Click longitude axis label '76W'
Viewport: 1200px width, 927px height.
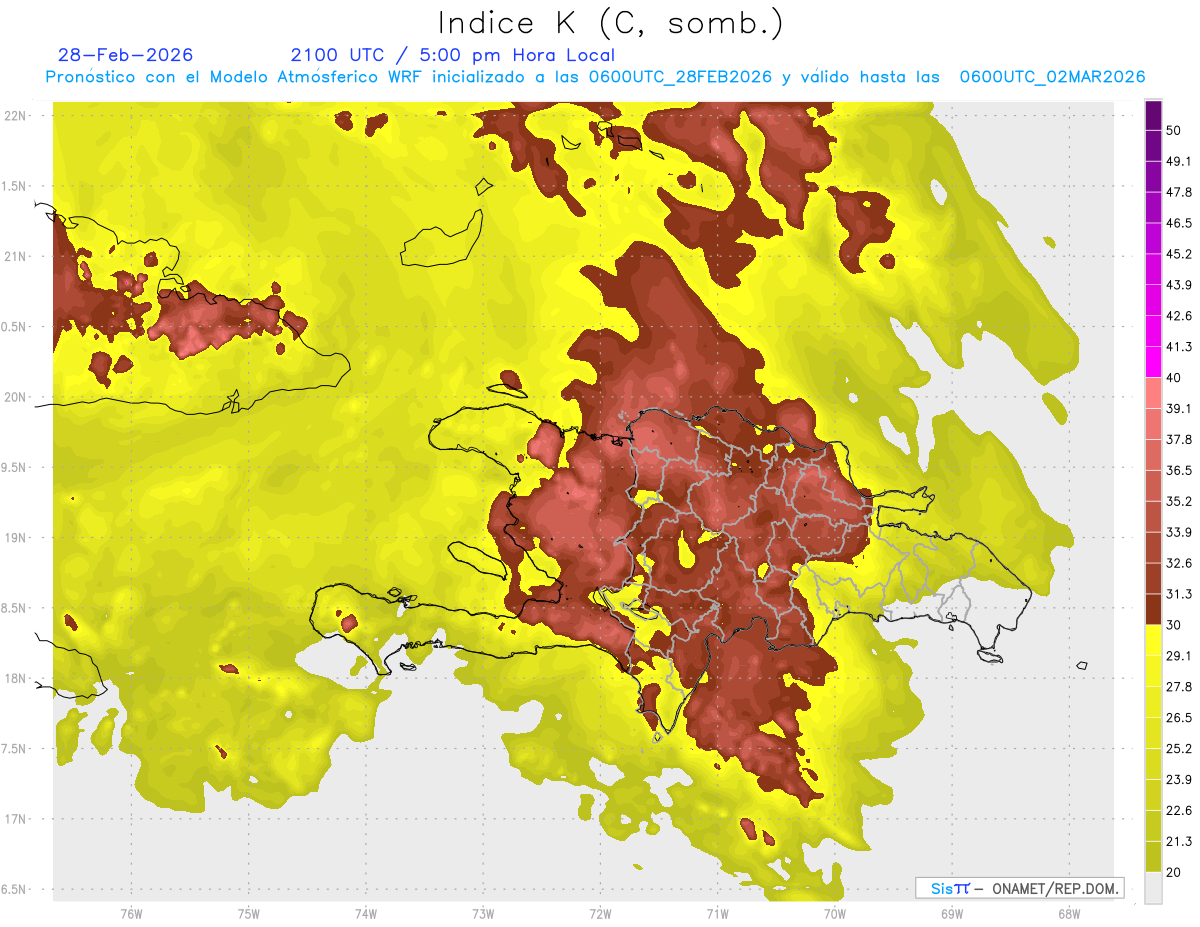tap(131, 914)
